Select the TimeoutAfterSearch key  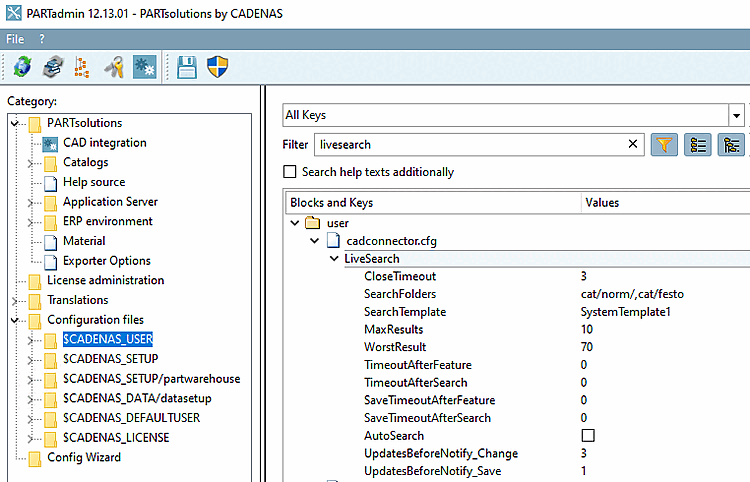pyautogui.click(x=416, y=383)
